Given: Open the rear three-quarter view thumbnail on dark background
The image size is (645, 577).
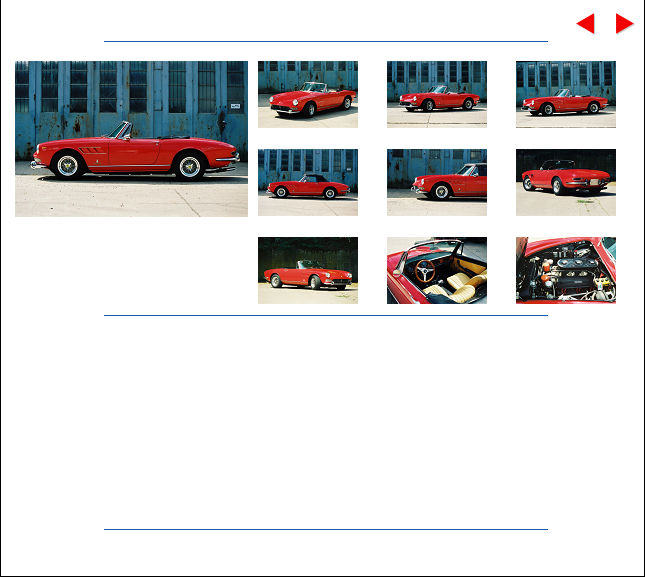Looking at the screenshot, I should [x=566, y=182].
